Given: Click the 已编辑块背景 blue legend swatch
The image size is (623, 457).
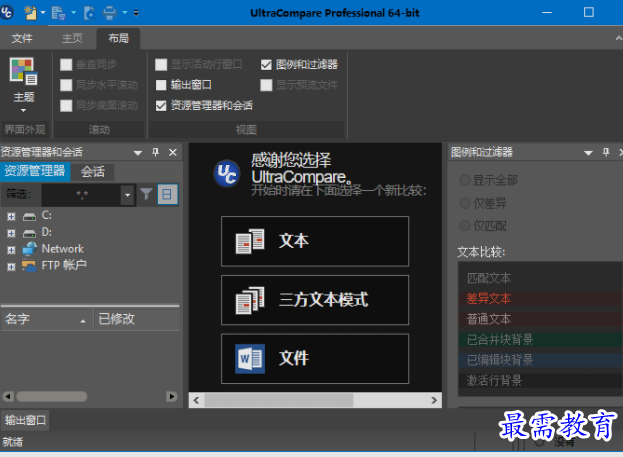Looking at the screenshot, I should point(541,360).
